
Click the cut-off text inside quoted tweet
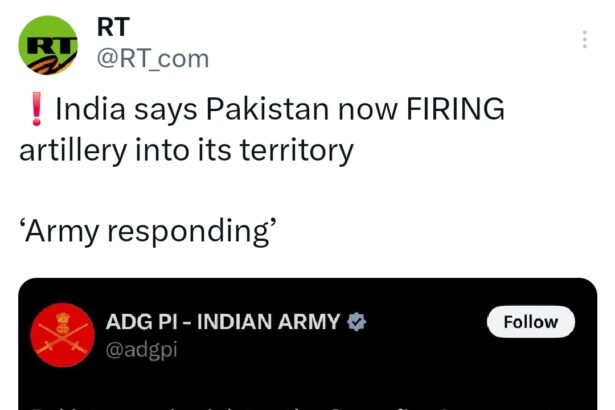(243, 407)
